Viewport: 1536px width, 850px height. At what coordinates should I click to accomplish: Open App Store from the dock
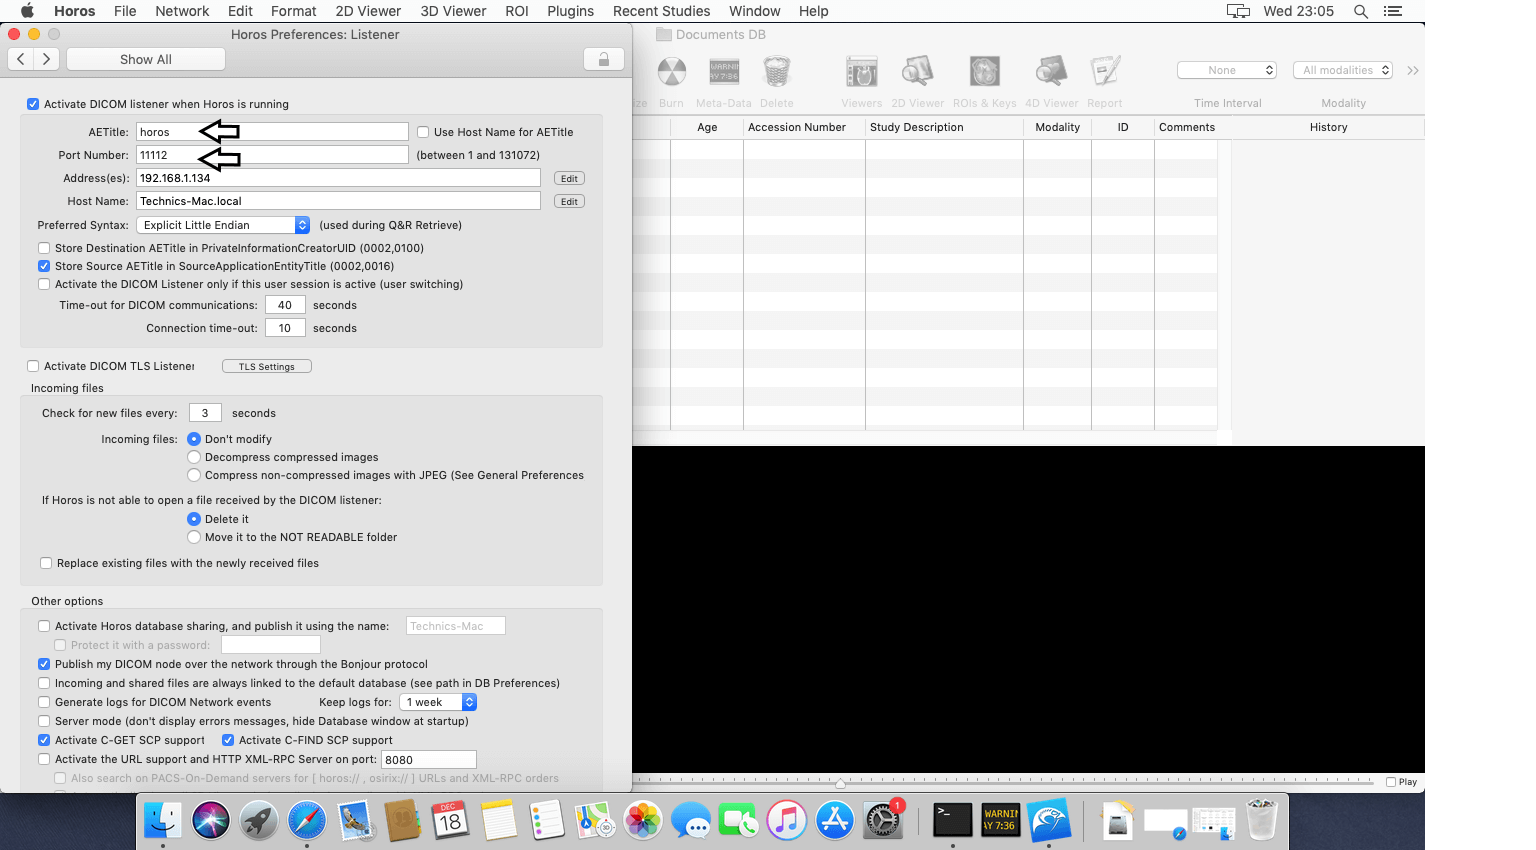(835, 821)
